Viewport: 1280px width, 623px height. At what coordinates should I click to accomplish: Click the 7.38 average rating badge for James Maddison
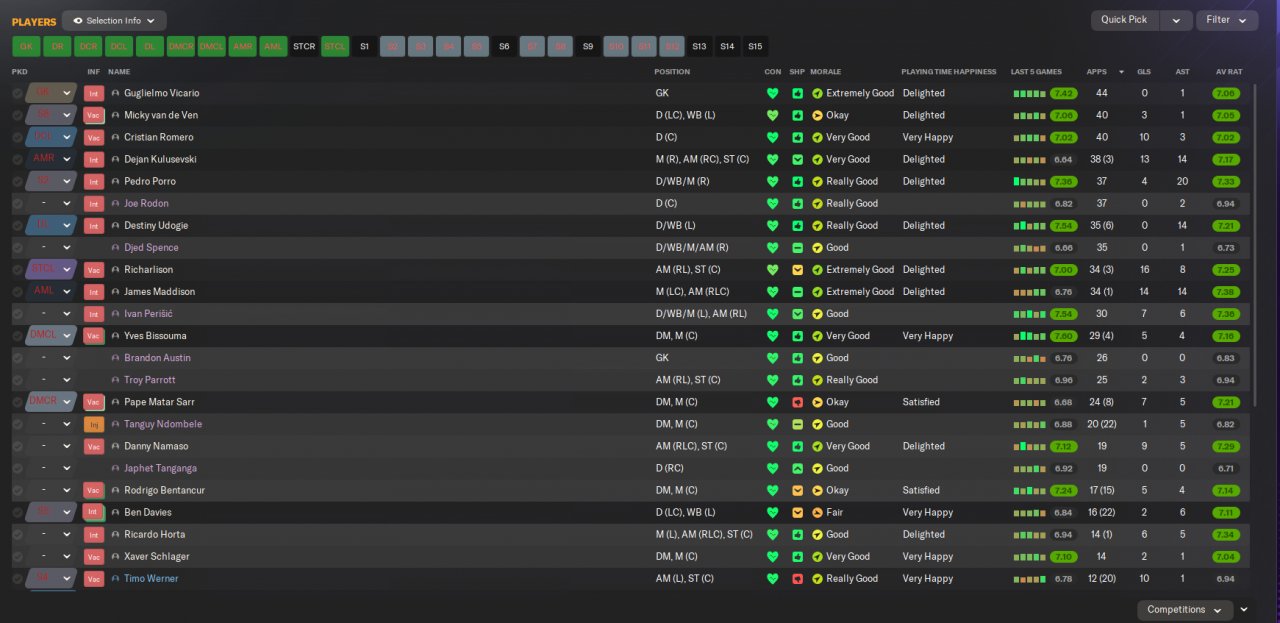(1226, 292)
